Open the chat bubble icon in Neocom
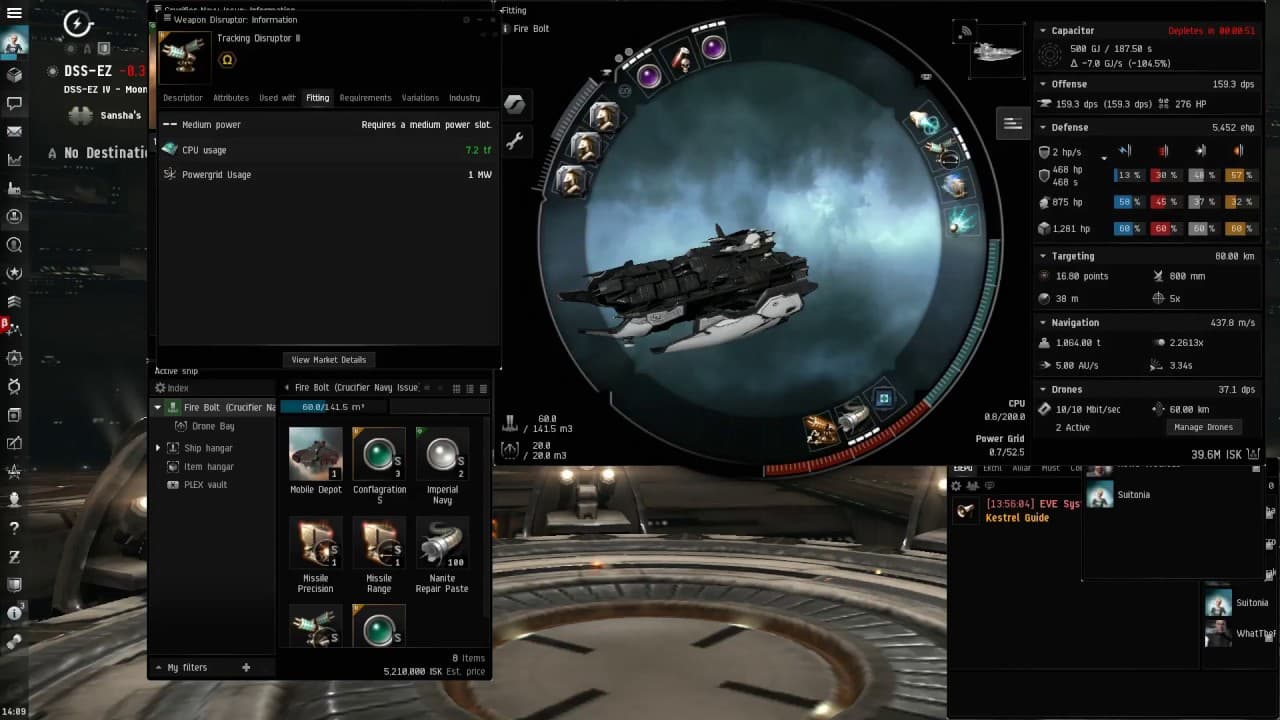Image resolution: width=1280 pixels, height=720 pixels. click(14, 103)
